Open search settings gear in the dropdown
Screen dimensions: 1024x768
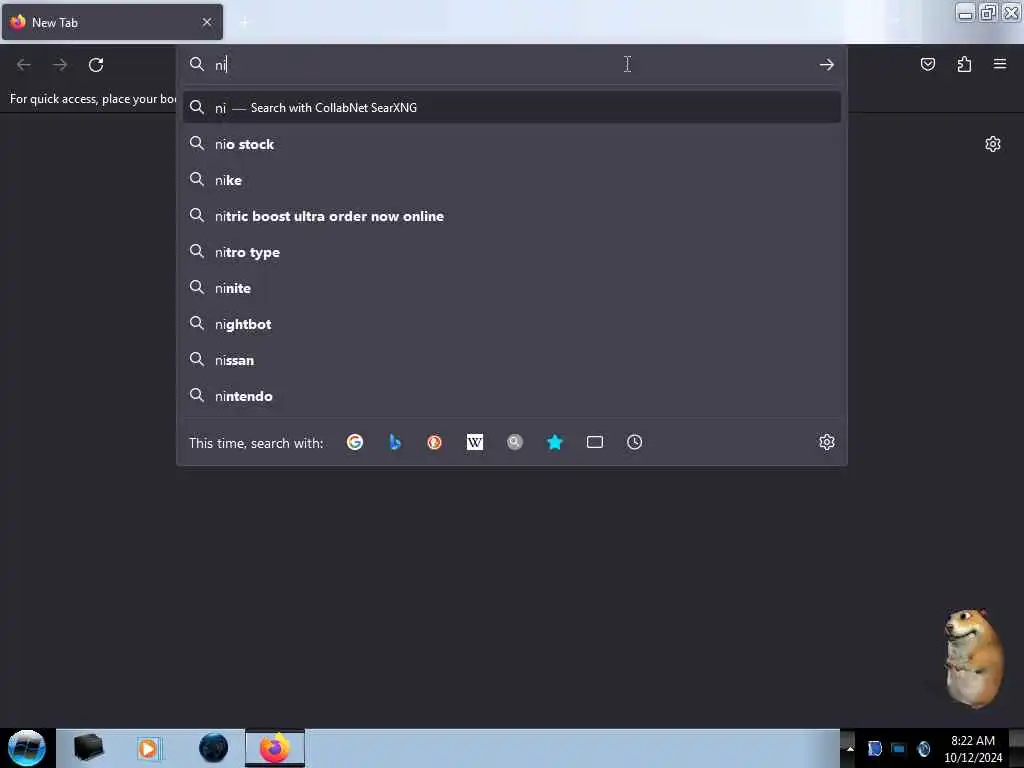827,442
